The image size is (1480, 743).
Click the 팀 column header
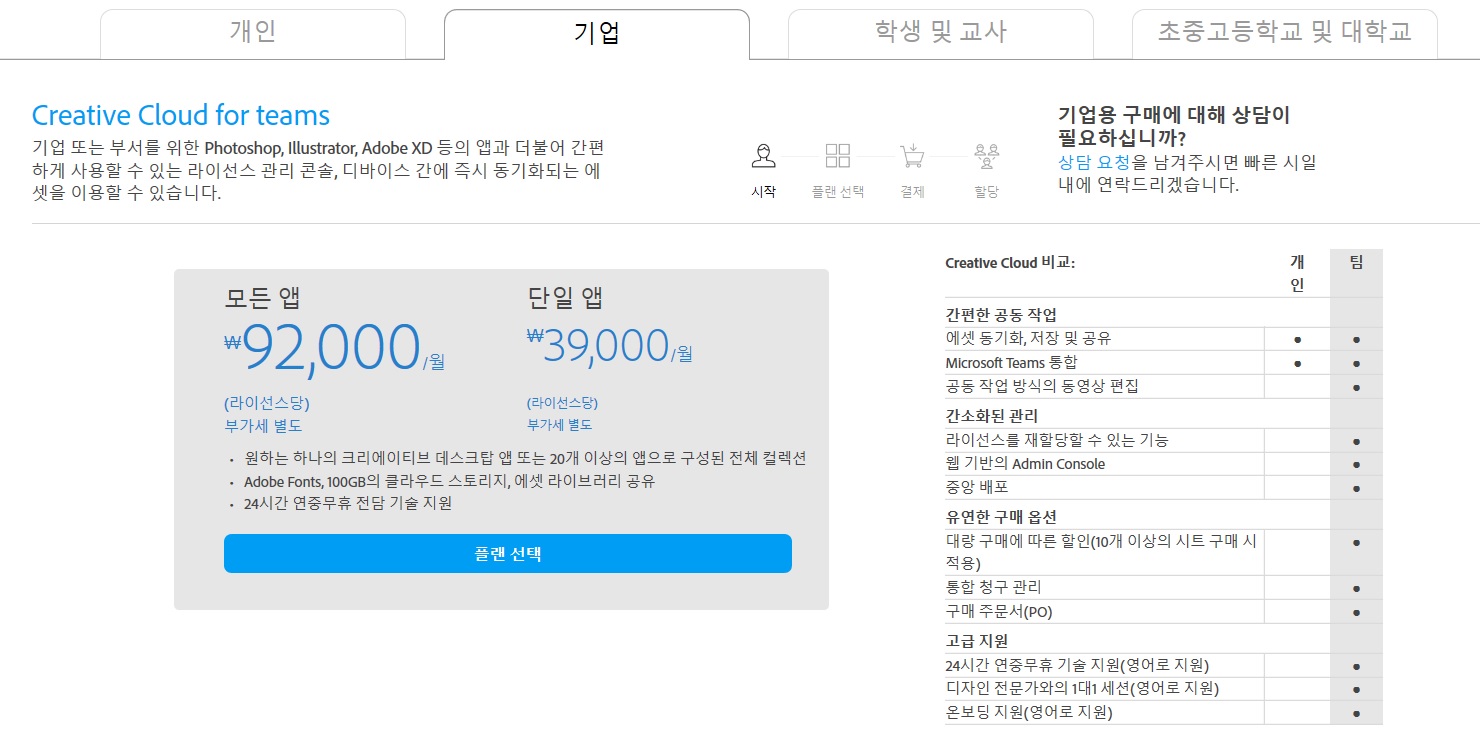1356,262
